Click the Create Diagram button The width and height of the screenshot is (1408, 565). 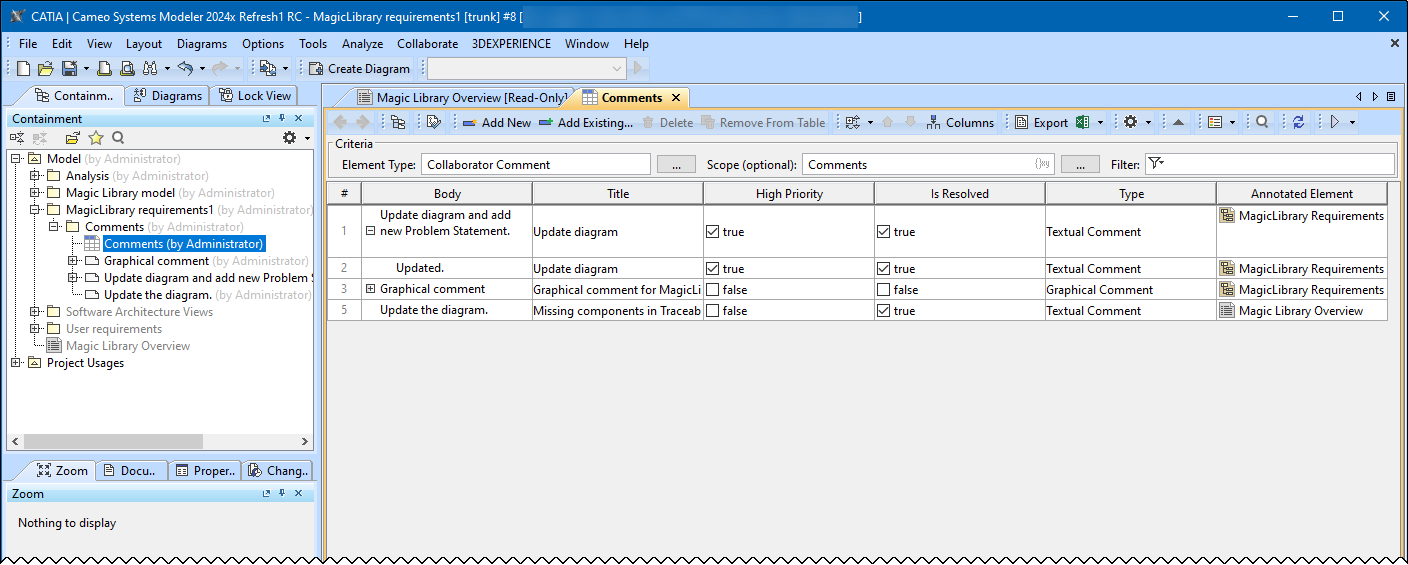click(x=359, y=69)
